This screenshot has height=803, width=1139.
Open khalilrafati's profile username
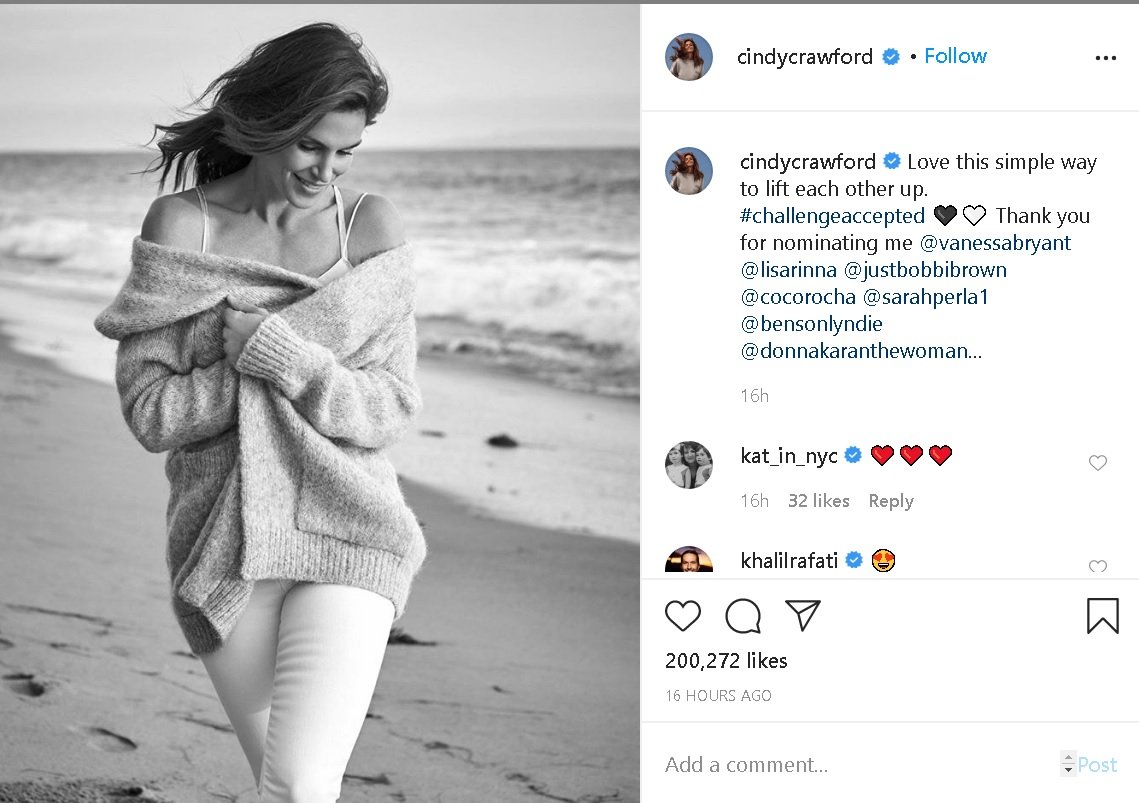click(789, 560)
